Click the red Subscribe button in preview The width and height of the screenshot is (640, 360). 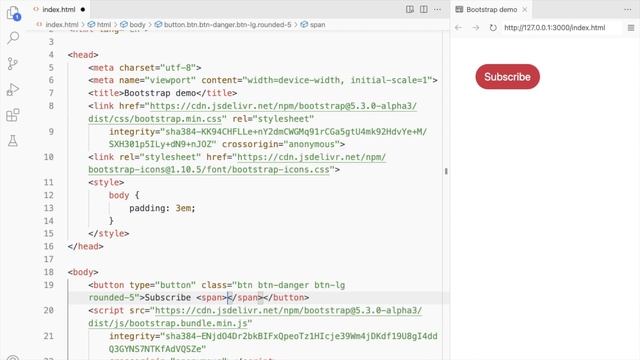507,77
